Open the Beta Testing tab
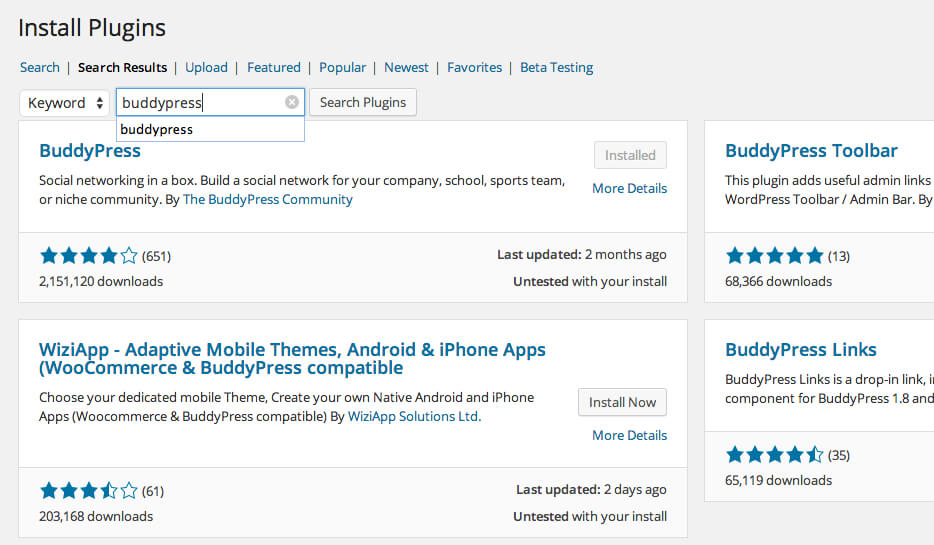The image size is (934, 545). coord(556,67)
